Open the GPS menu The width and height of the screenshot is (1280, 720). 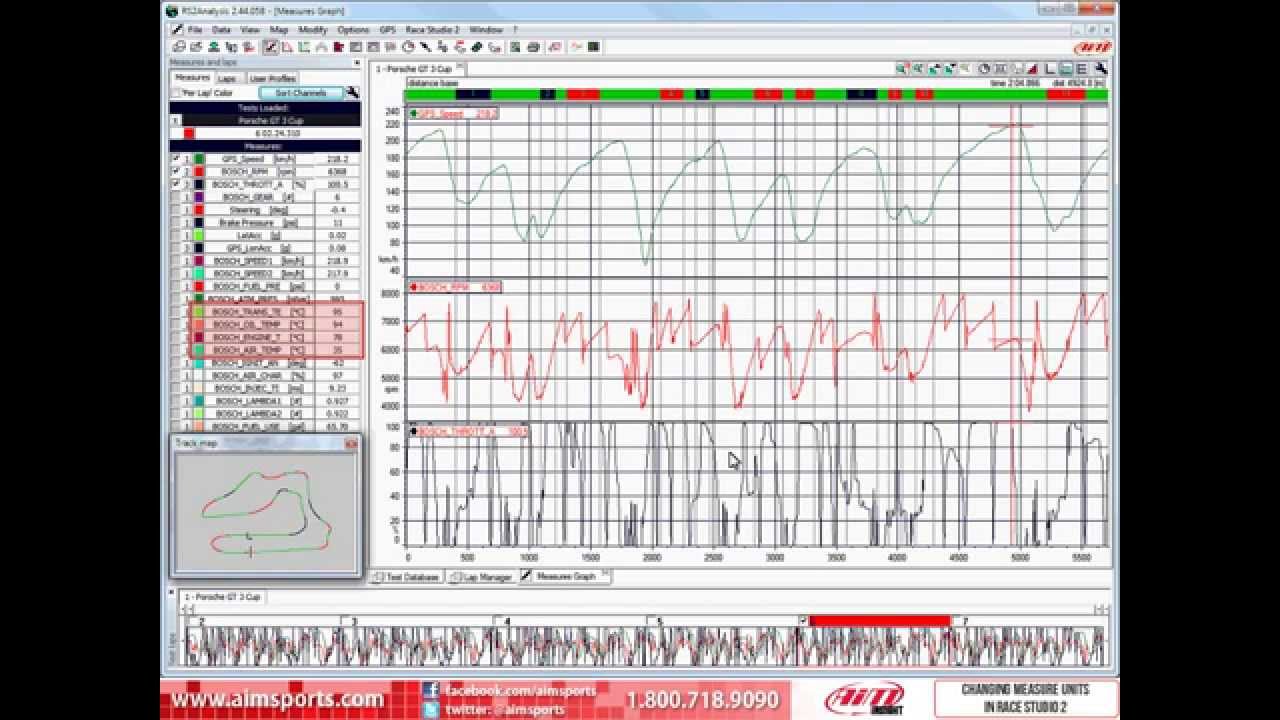387,30
